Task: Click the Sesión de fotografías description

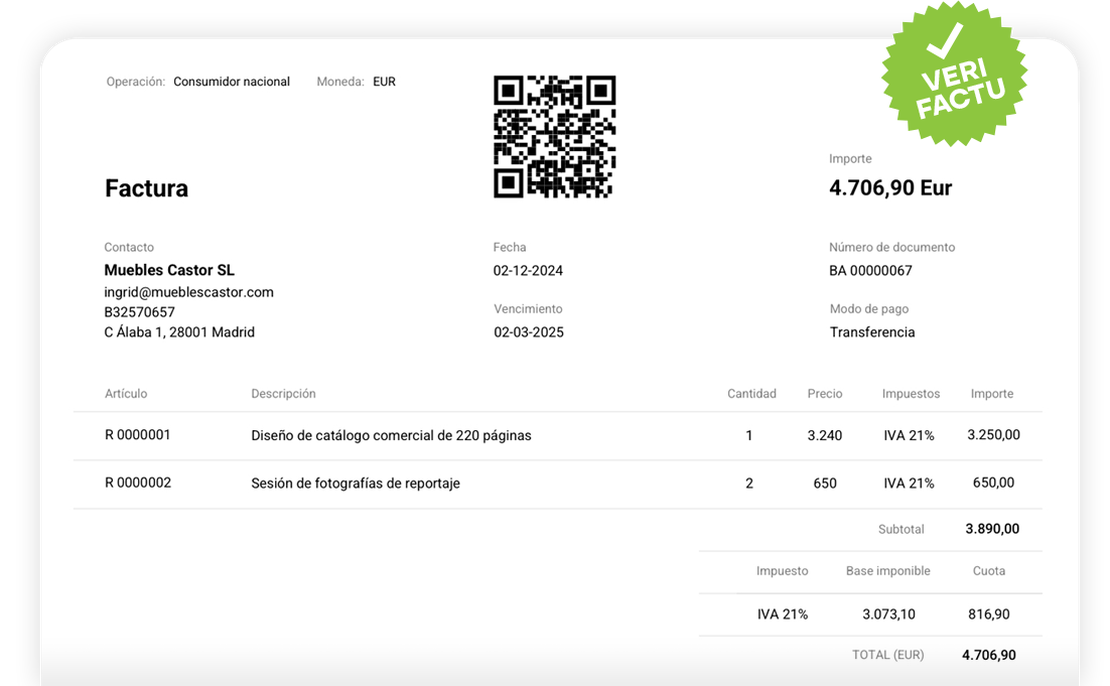Action: click(355, 484)
